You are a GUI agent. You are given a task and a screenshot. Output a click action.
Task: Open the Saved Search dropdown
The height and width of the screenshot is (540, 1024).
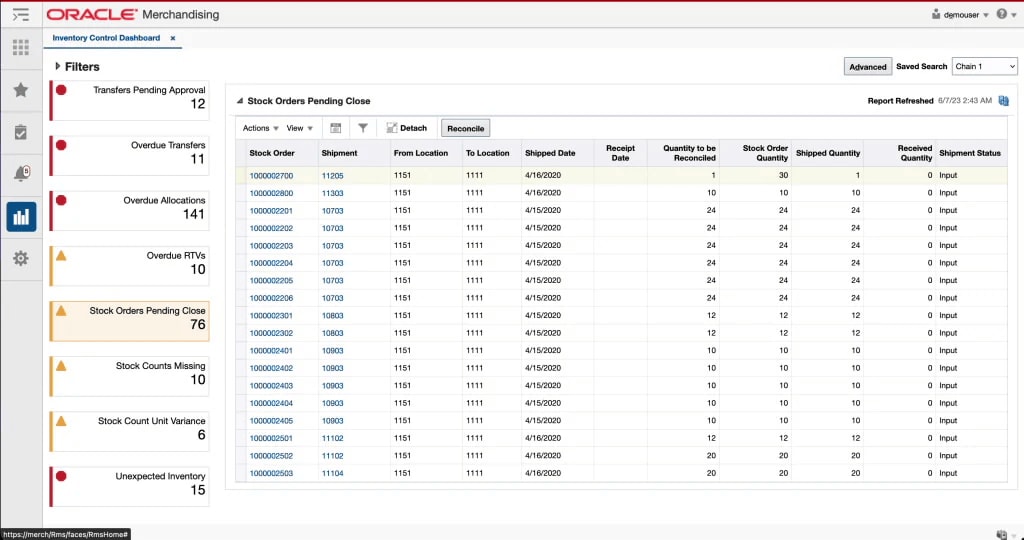[x=984, y=67]
